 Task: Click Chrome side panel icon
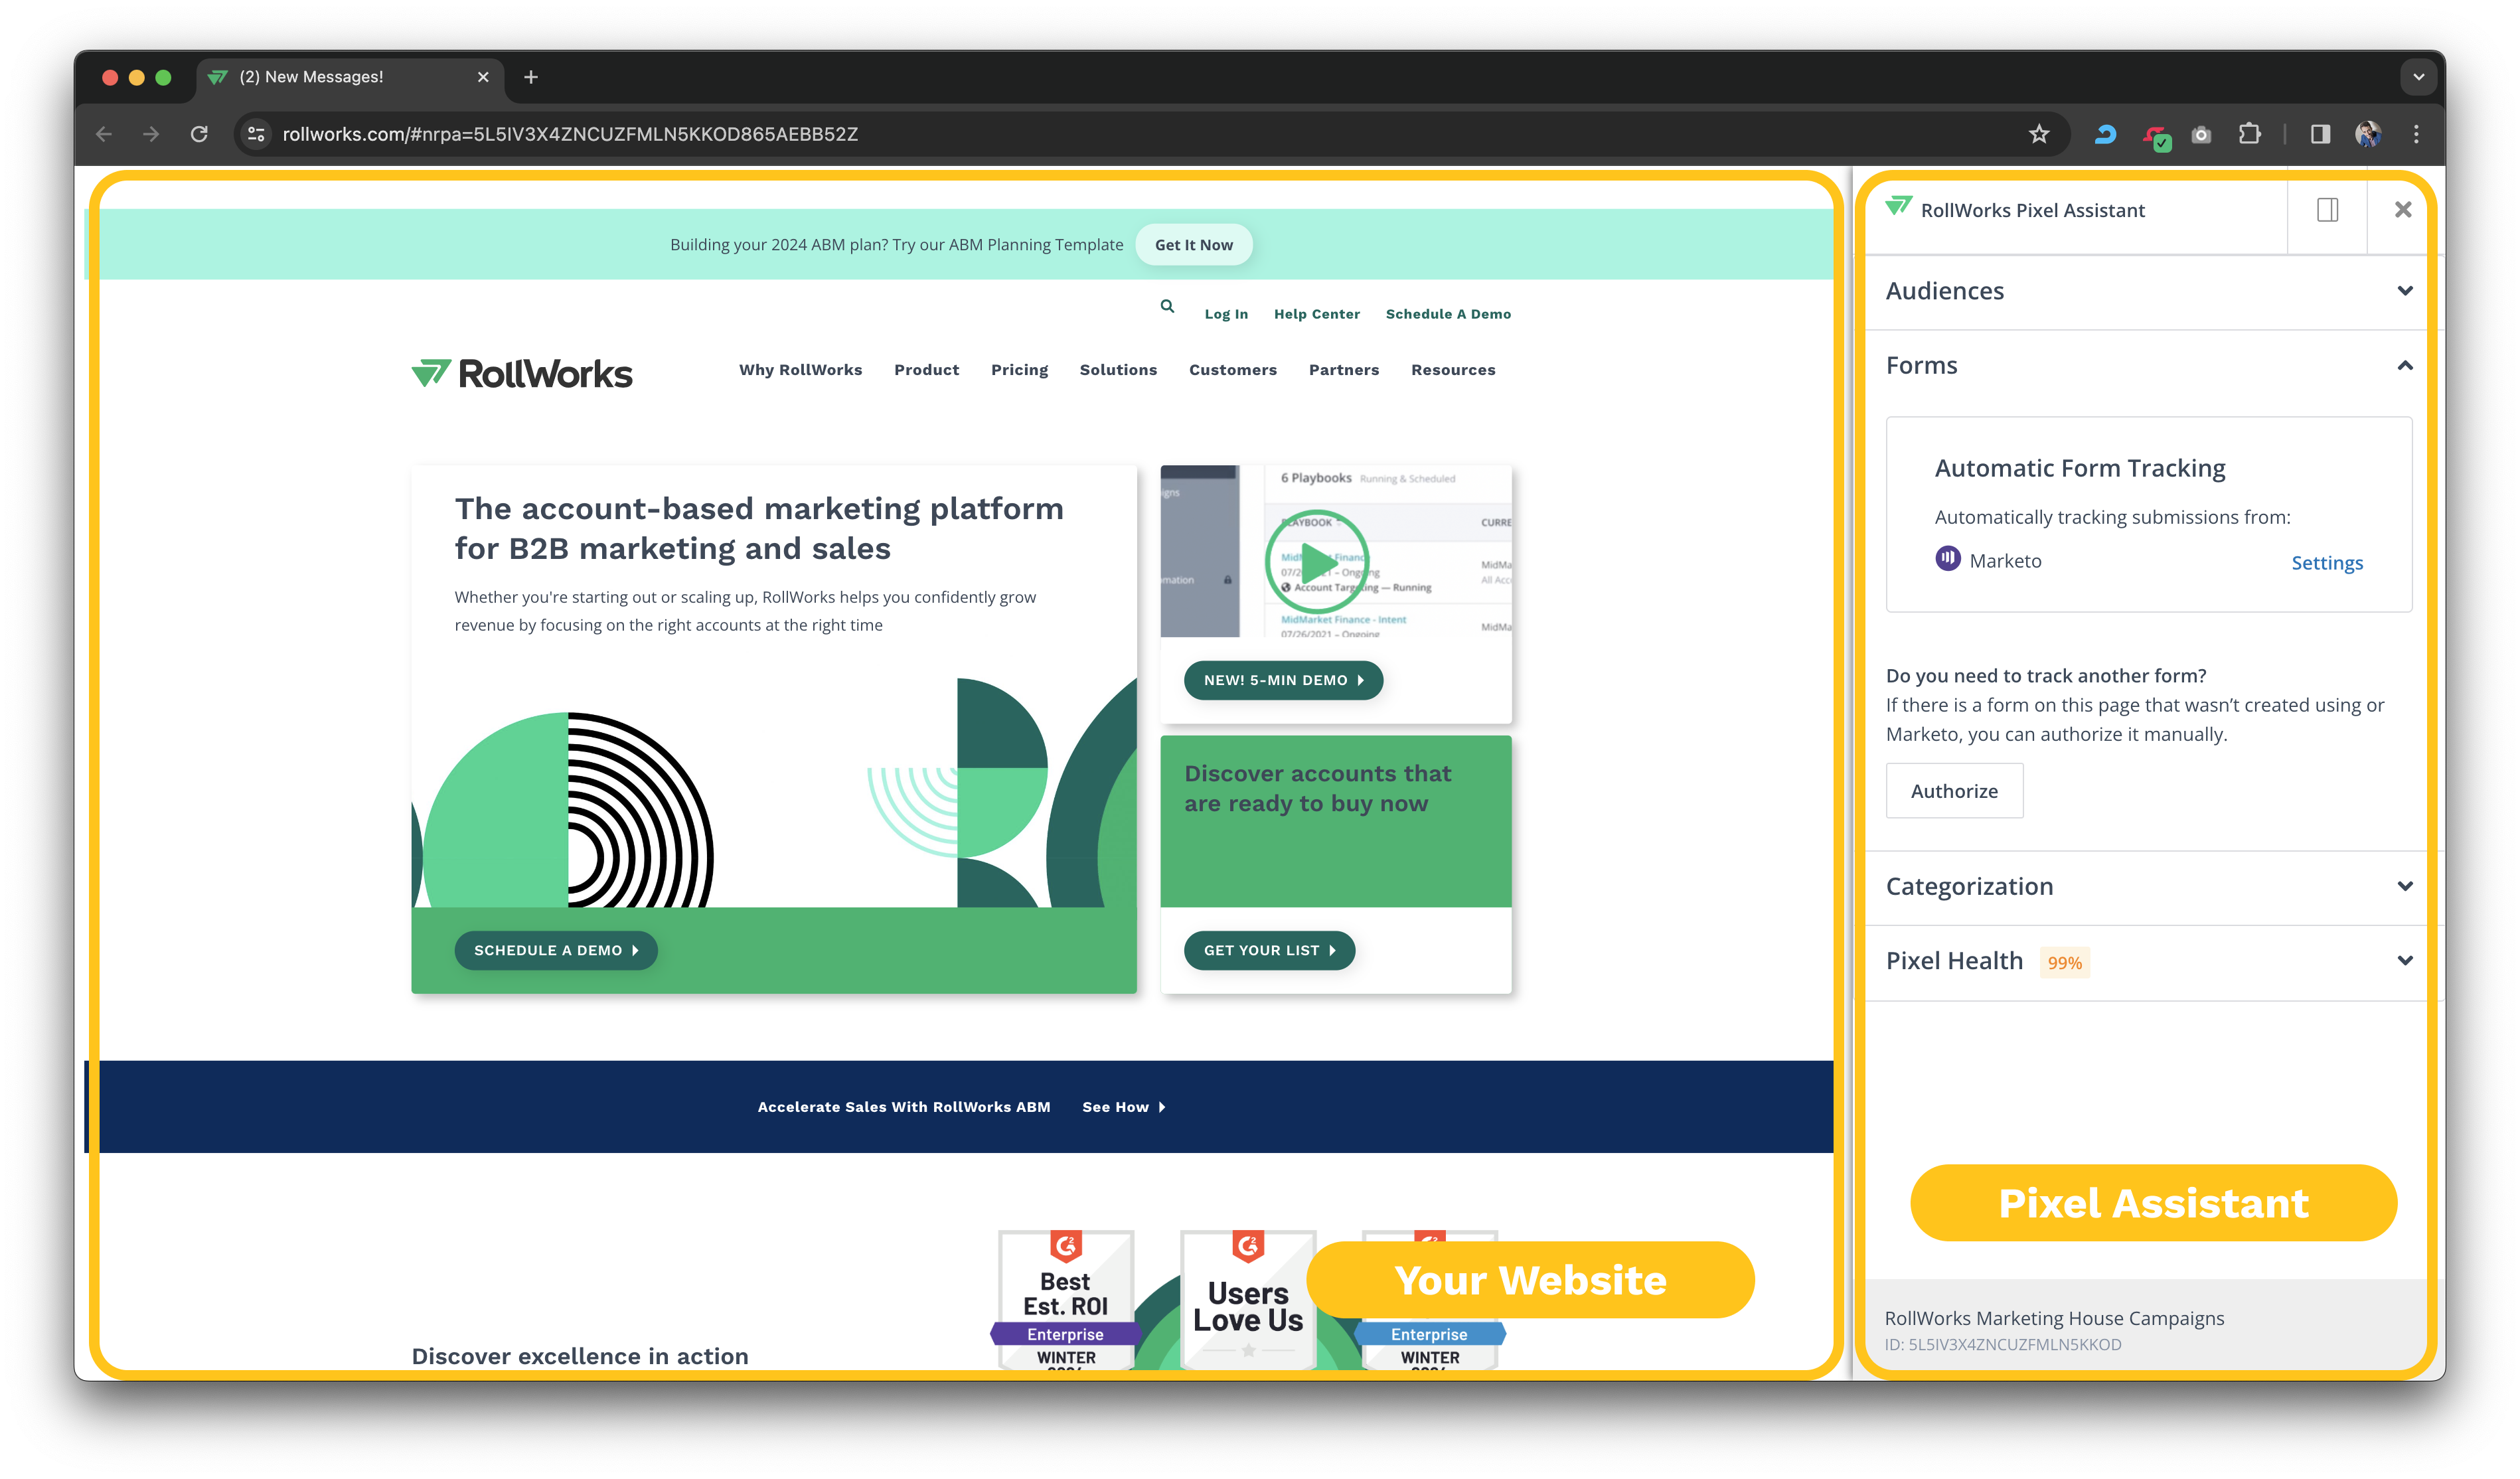[x=2320, y=134]
